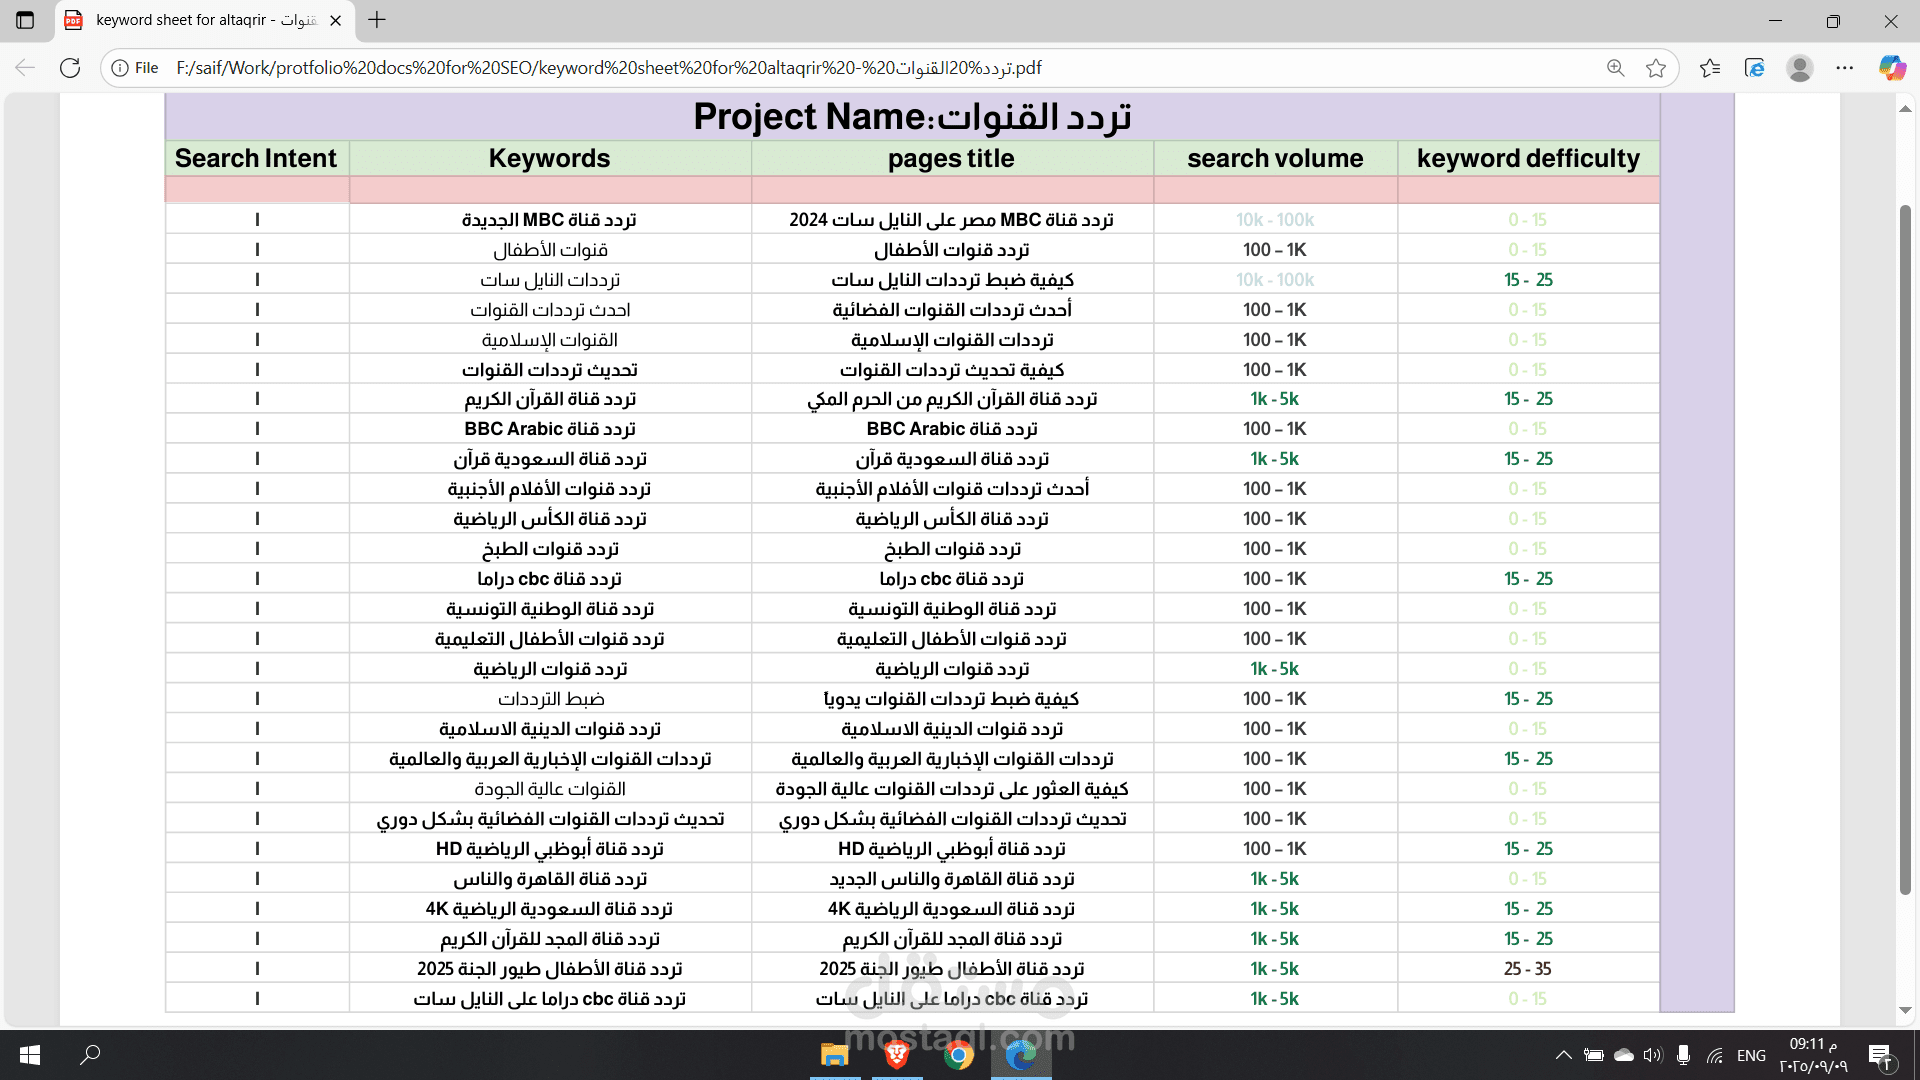The width and height of the screenshot is (1920, 1080).
Task: Reload the current PDF page
Action: 70,68
